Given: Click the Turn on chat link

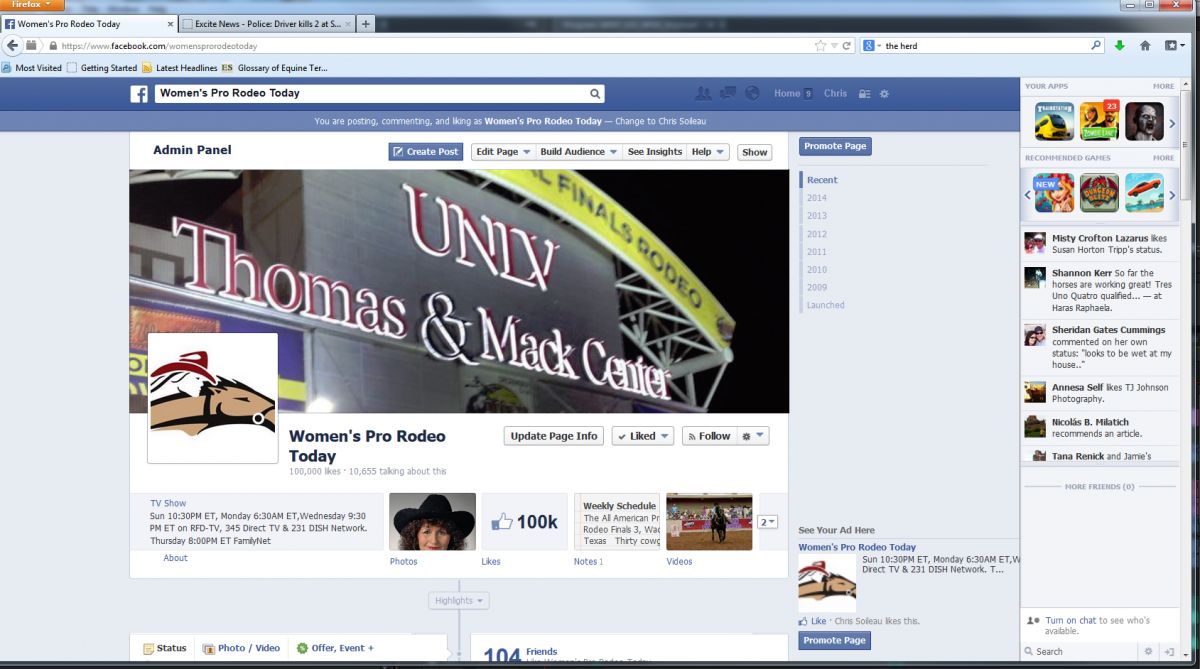Looking at the screenshot, I should click(1069, 621).
